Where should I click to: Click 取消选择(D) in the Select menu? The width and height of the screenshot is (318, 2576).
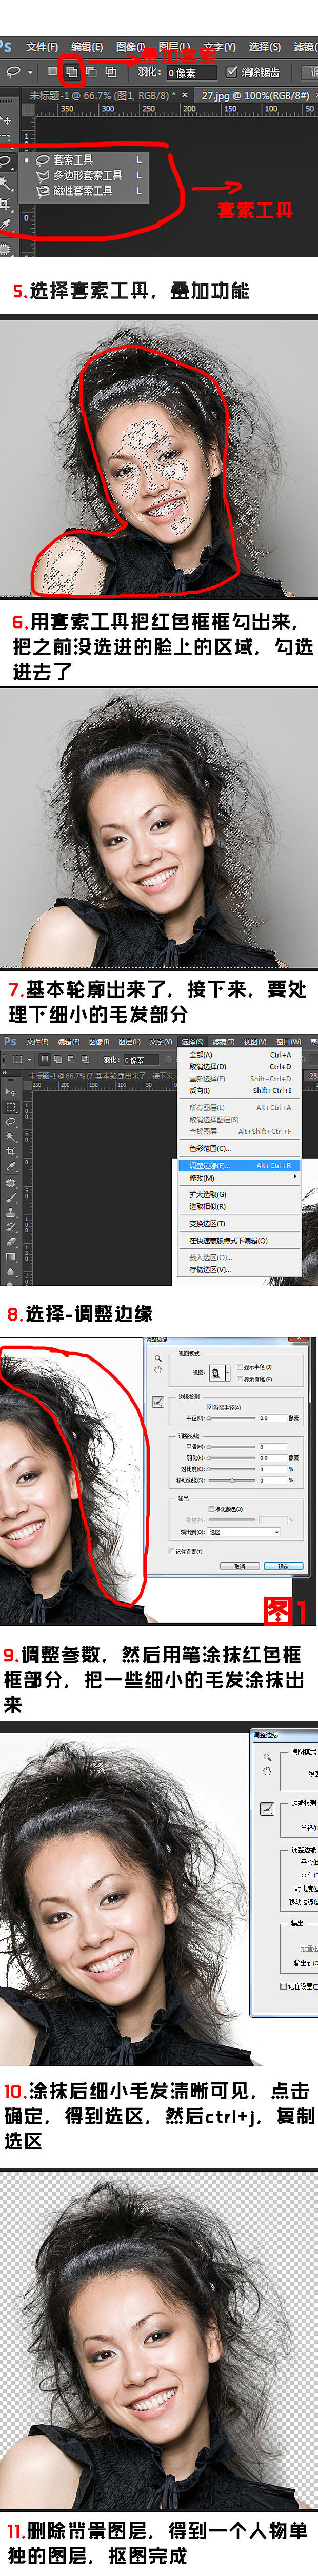pos(240,1066)
